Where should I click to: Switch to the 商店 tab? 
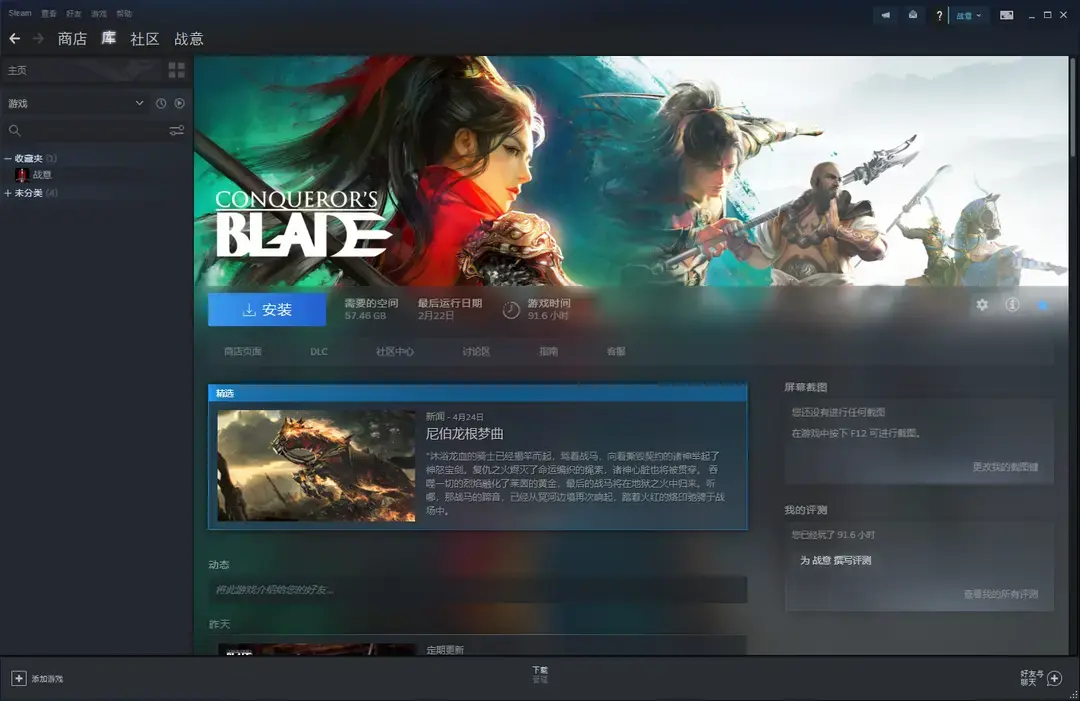point(72,39)
